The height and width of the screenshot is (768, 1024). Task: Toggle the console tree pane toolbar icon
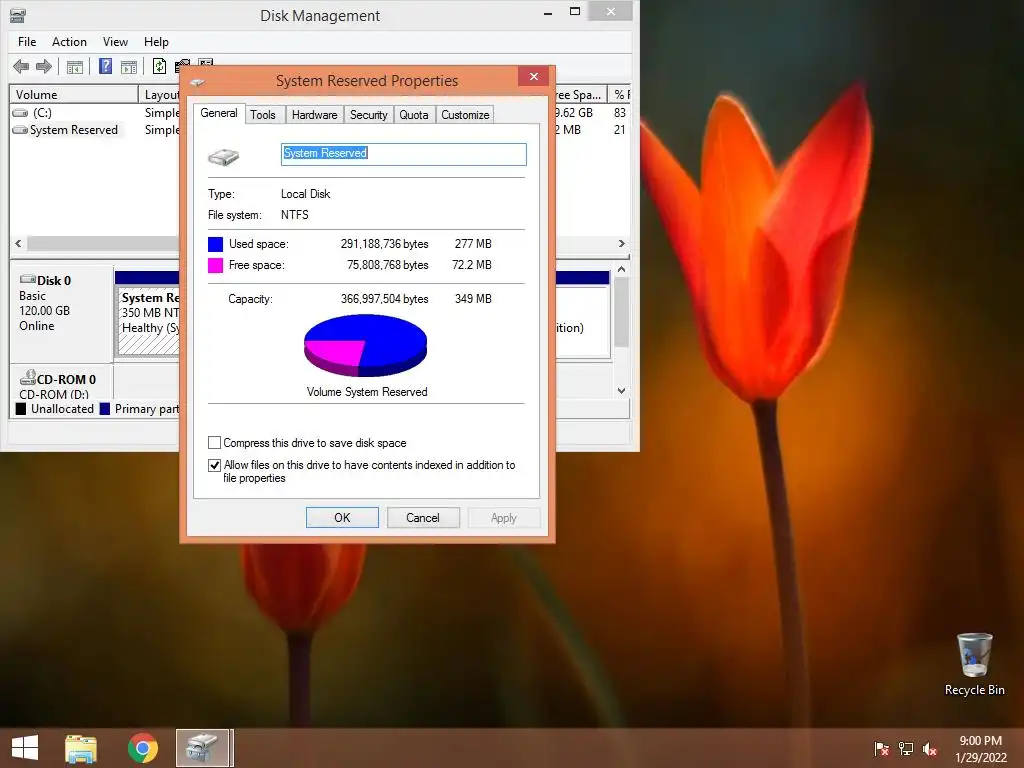tap(74, 67)
